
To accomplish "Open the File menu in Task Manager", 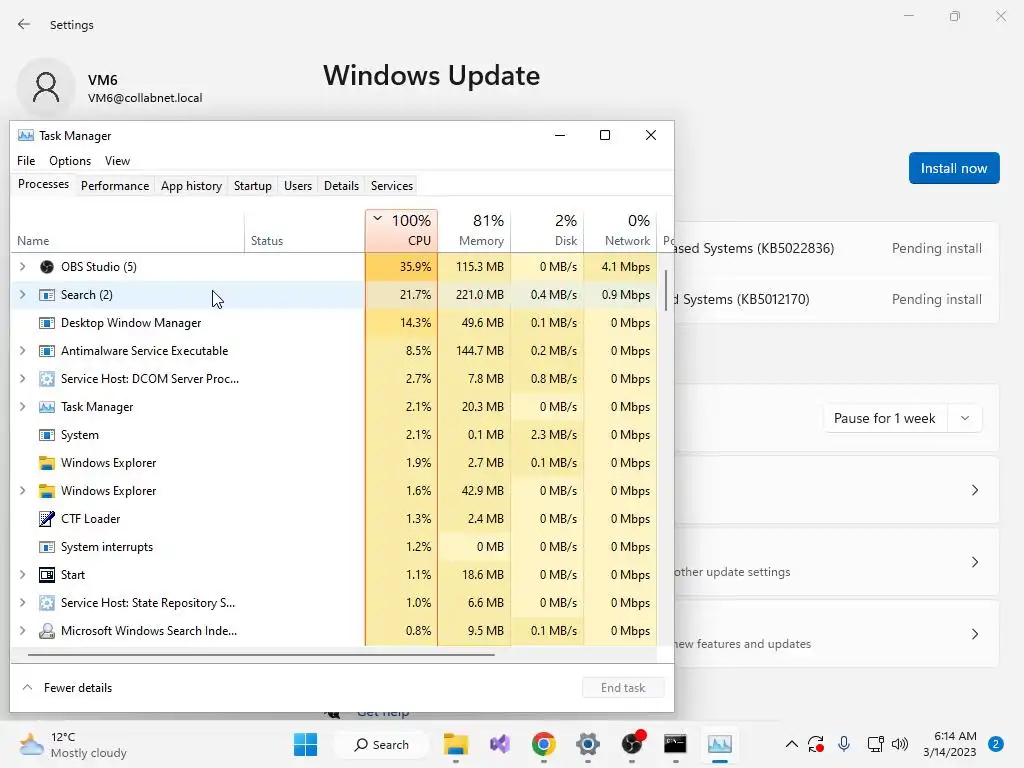I will 26,161.
